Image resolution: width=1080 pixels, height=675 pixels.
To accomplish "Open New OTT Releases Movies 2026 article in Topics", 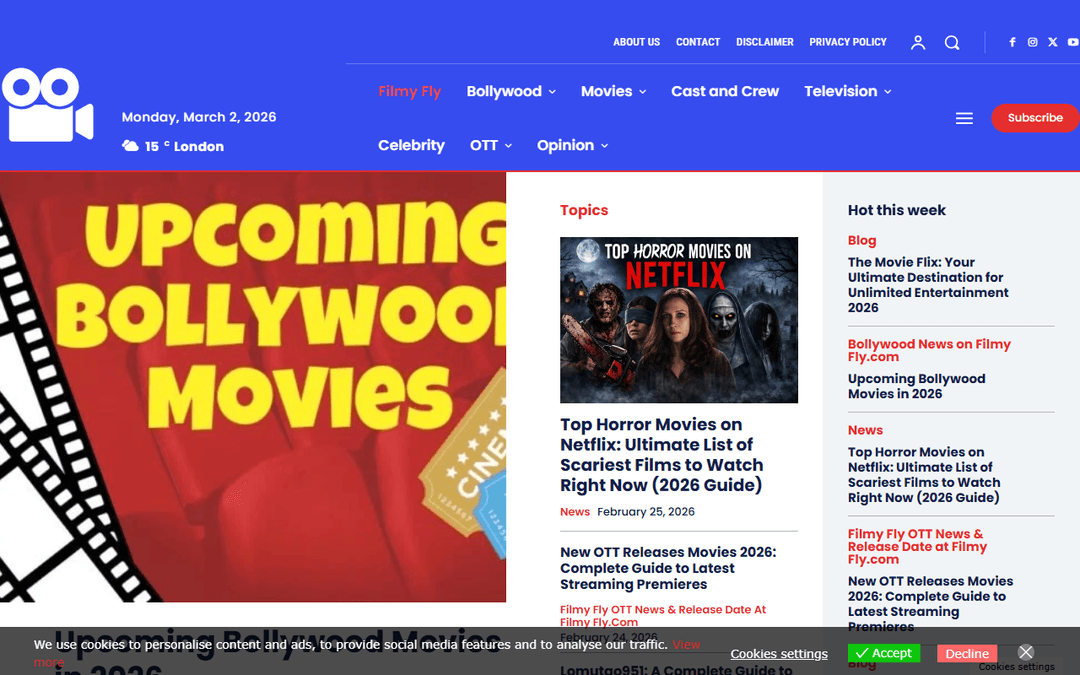I will [667, 568].
